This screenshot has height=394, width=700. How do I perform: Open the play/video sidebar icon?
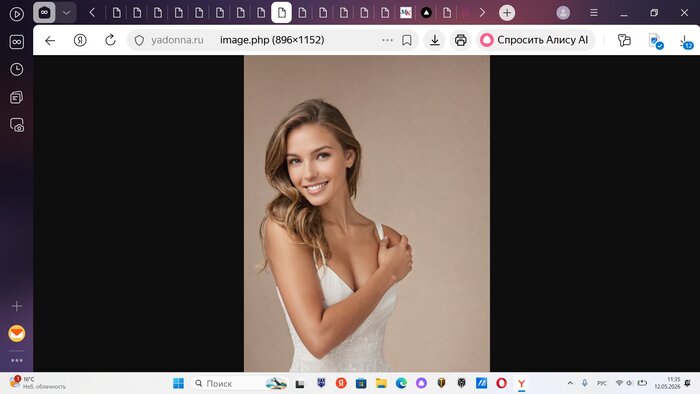coord(17,14)
